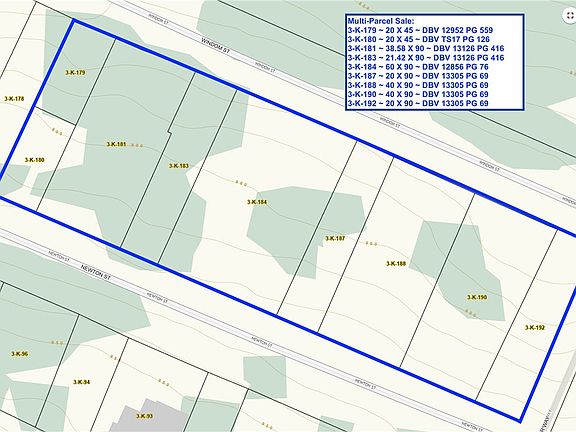The width and height of the screenshot is (576, 432).
Task: Select parcel 3-K-190 label
Action: pyautogui.click(x=477, y=297)
